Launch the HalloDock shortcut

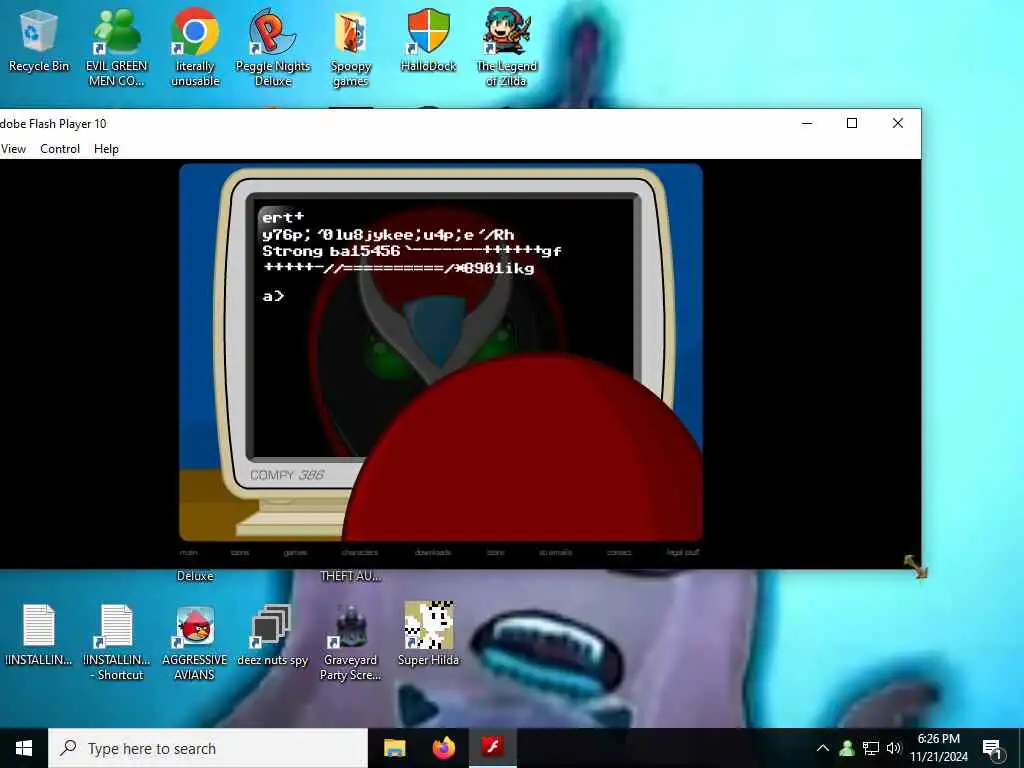coord(428,40)
